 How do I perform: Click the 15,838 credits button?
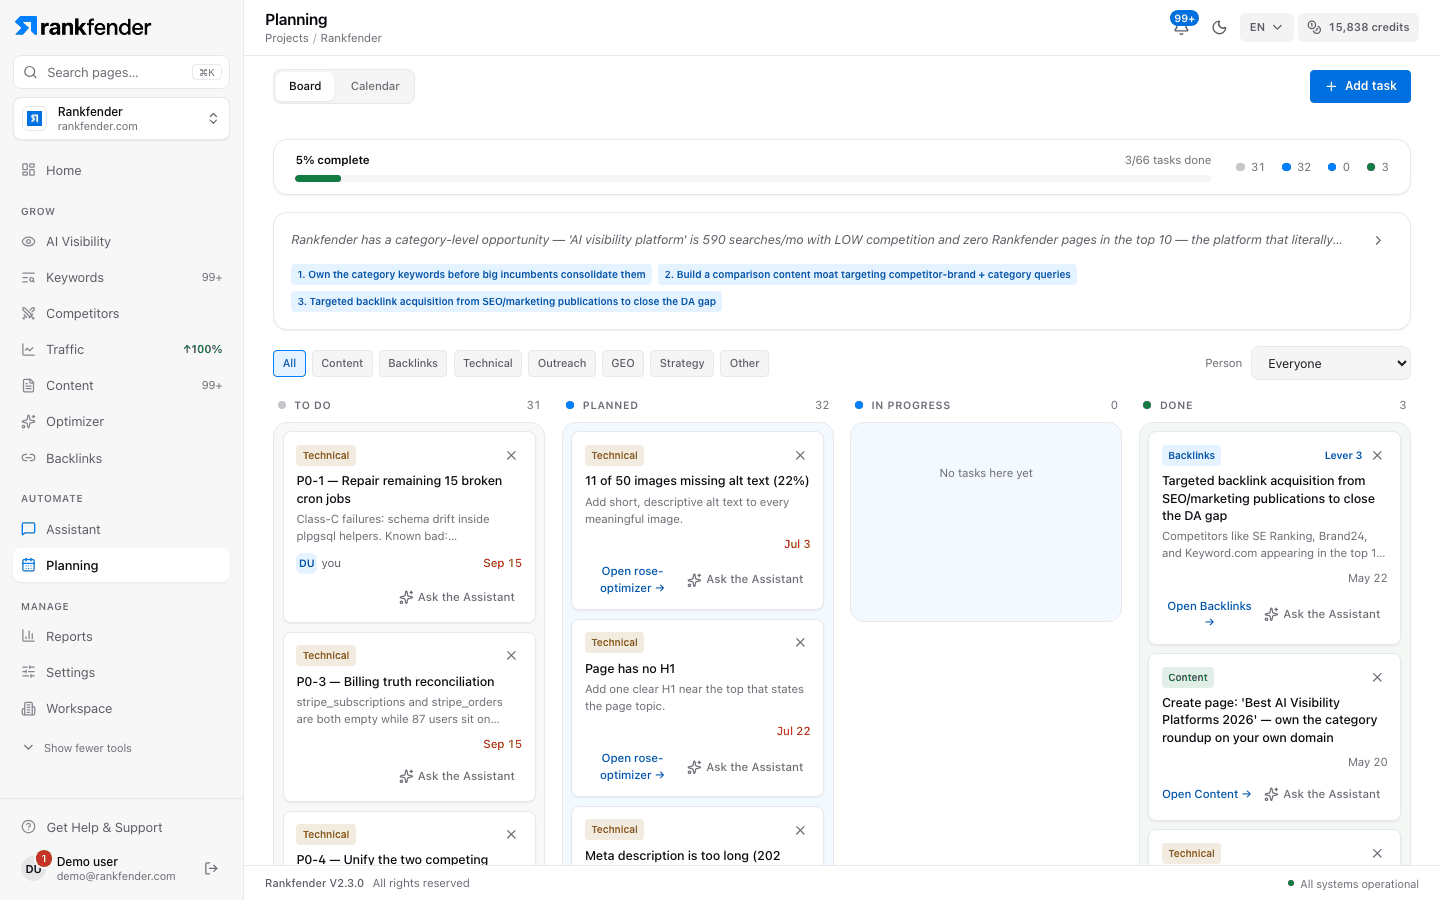tap(1358, 27)
